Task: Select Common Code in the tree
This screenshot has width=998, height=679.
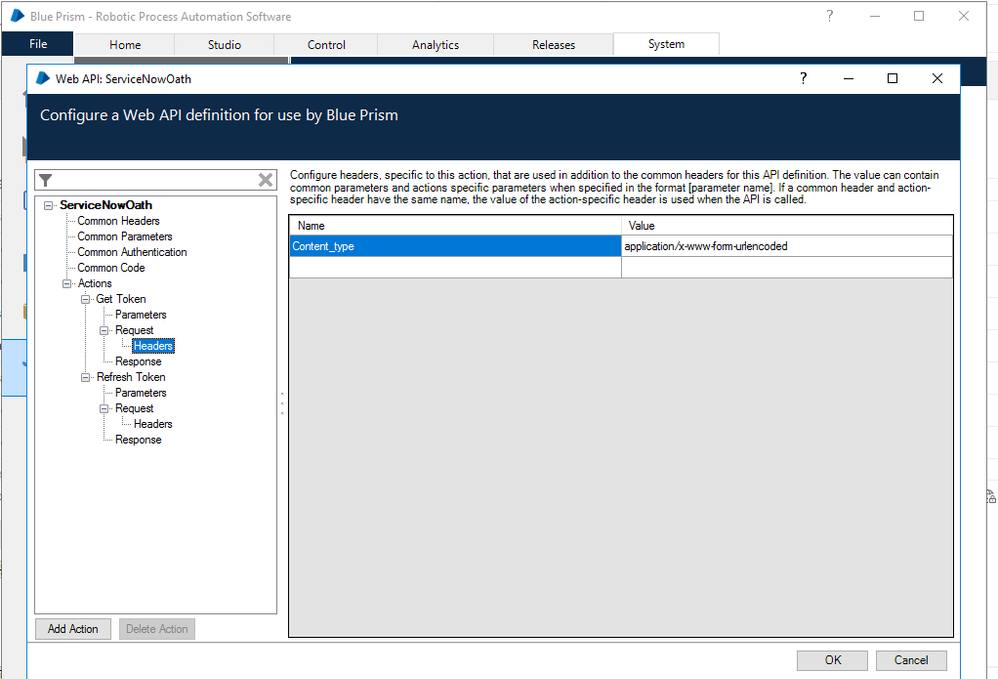Action: click(x=111, y=268)
